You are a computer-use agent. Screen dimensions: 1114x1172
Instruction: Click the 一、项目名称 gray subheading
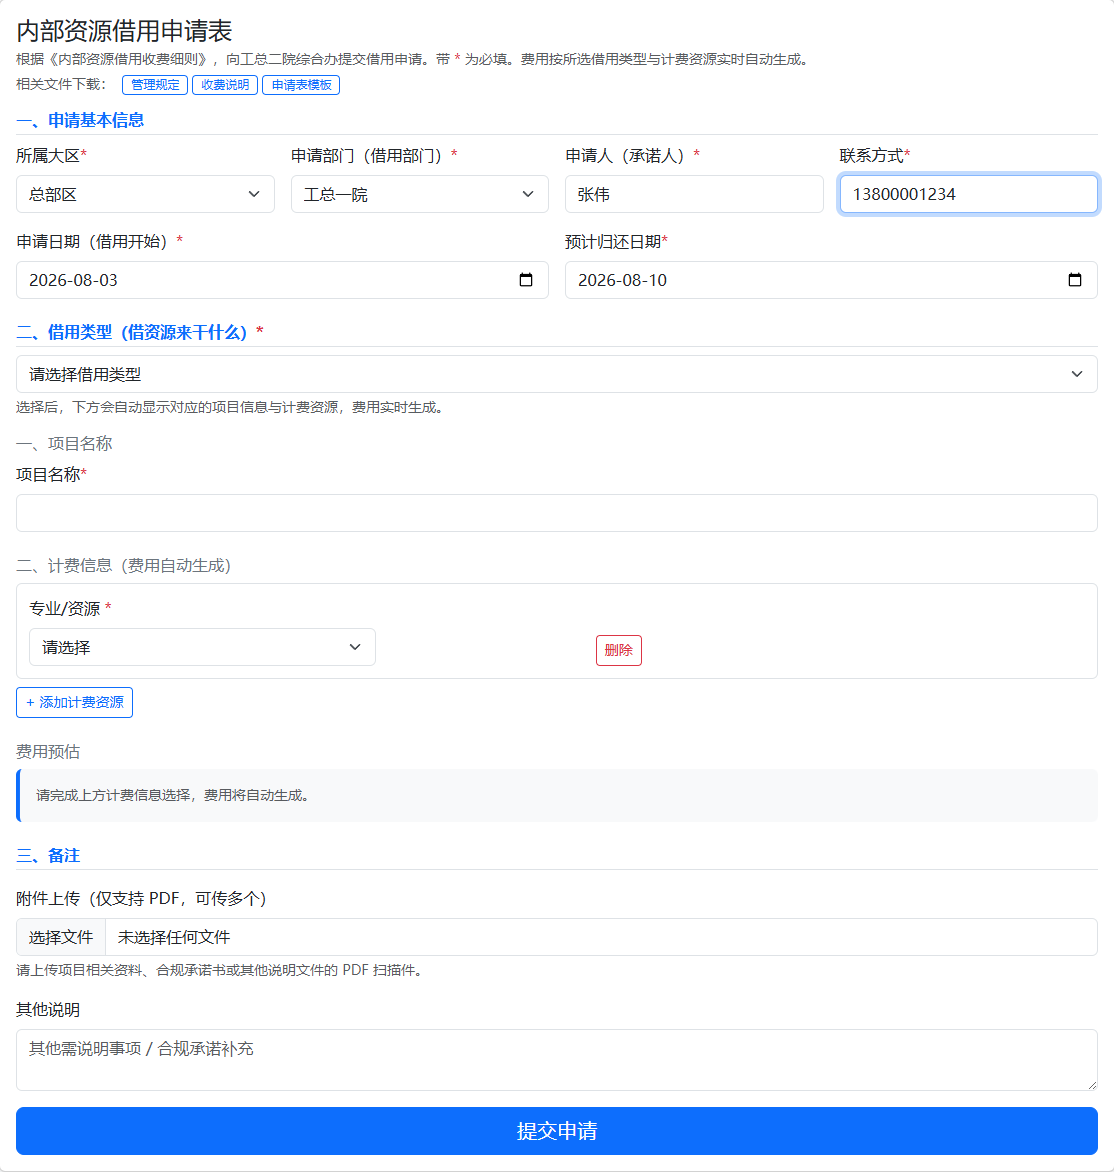64,444
